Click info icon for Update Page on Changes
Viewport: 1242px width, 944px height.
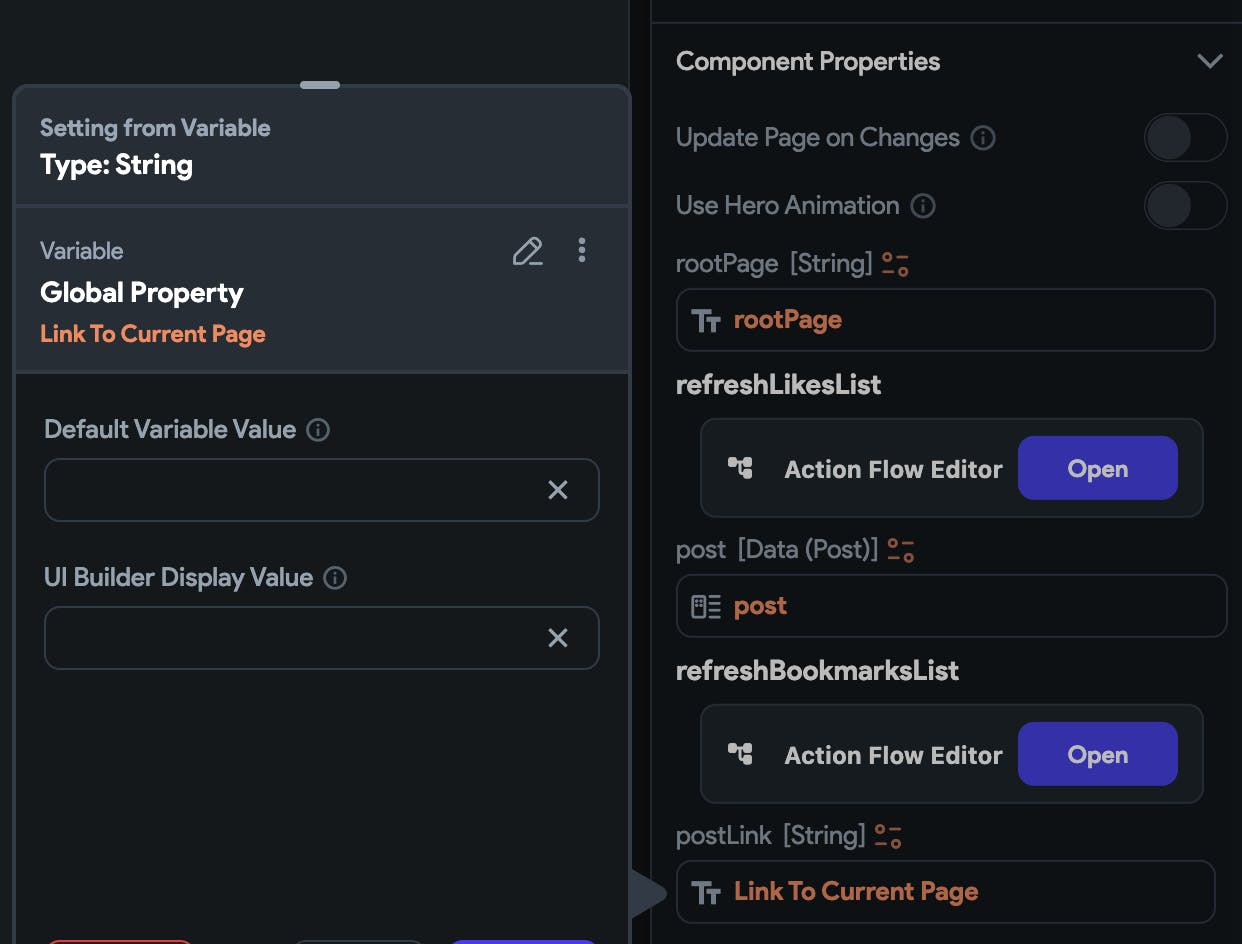tap(983, 138)
